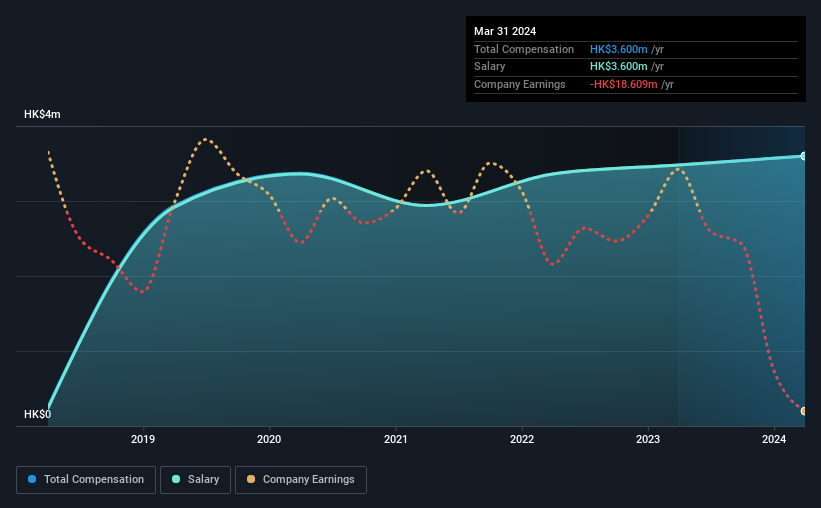Click the orange Company Earnings legend dot
The height and width of the screenshot is (508, 821).
point(251,479)
